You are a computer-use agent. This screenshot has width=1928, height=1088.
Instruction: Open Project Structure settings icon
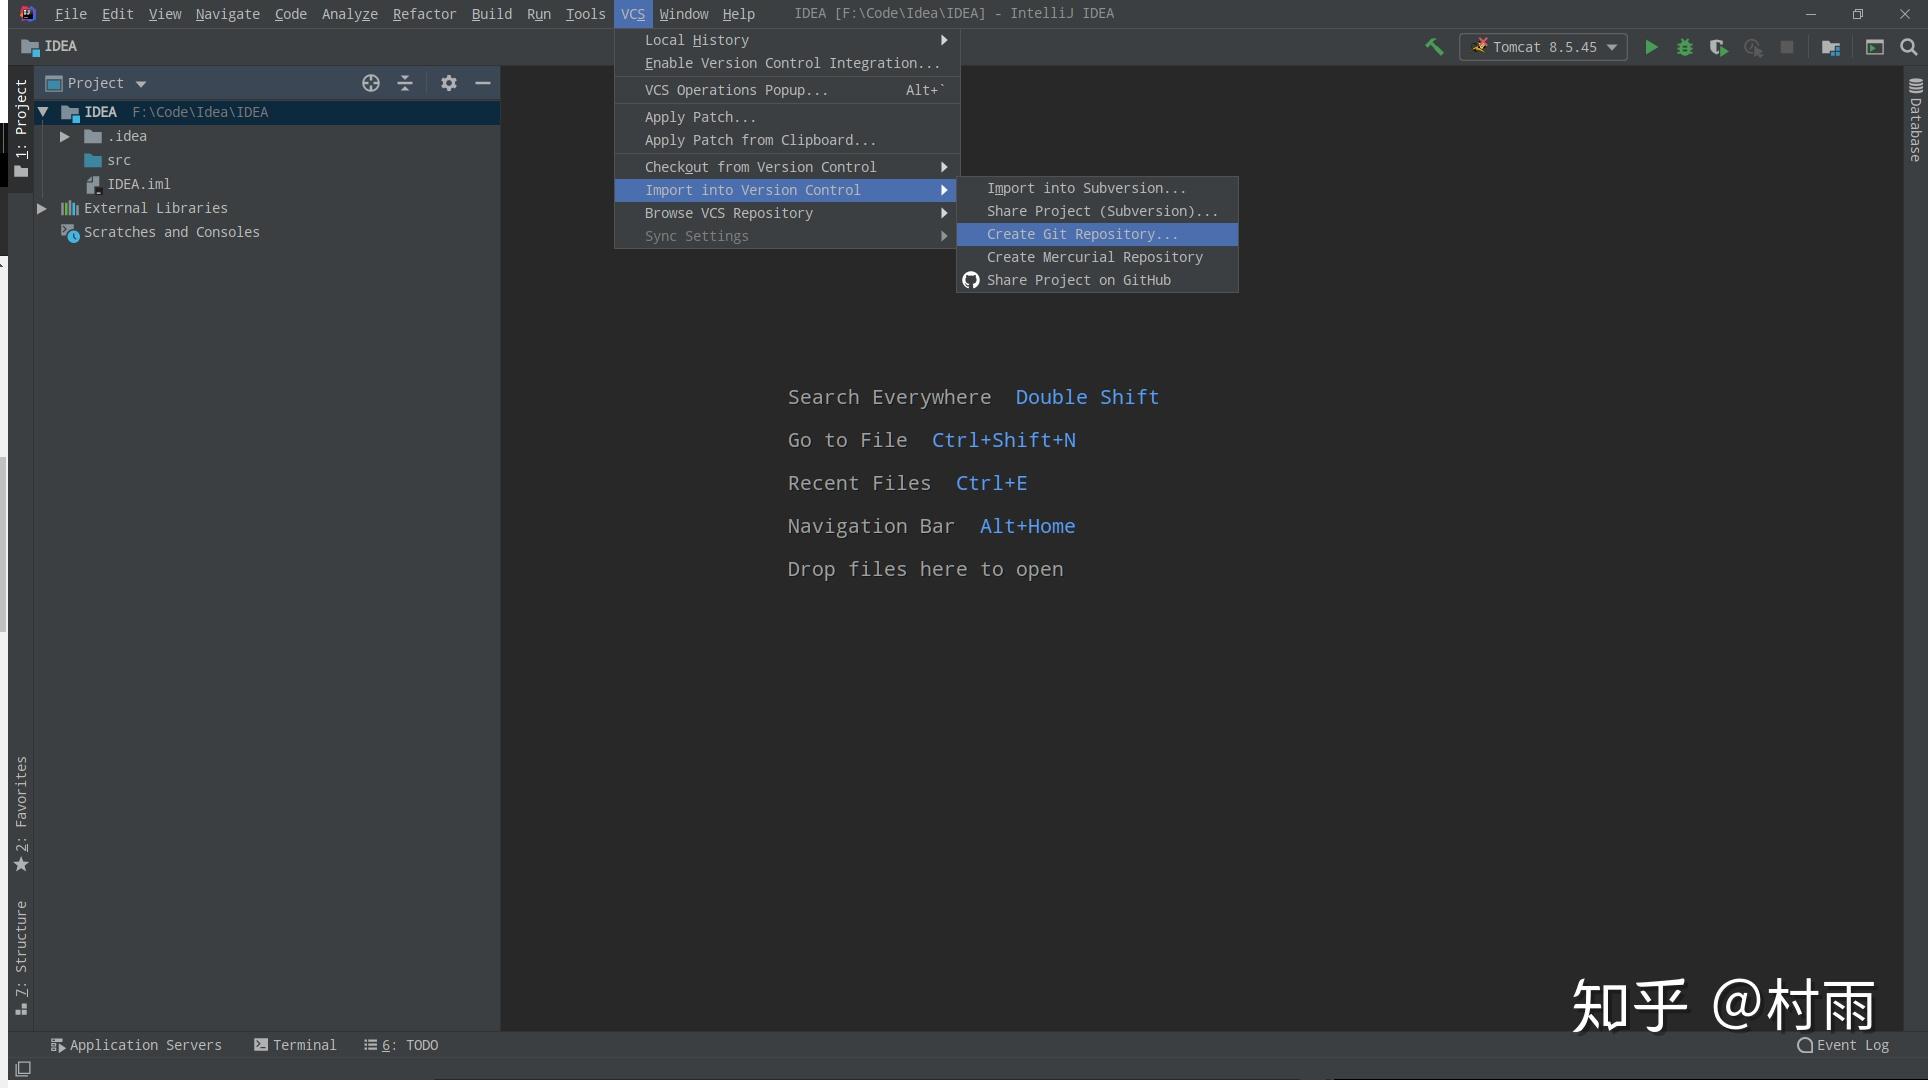pyautogui.click(x=1830, y=47)
